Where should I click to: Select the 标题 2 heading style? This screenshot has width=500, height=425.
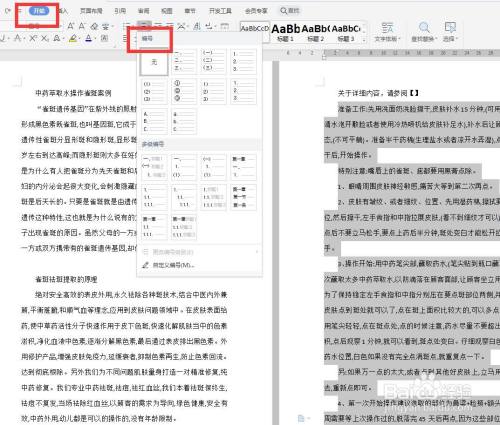(x=316, y=33)
